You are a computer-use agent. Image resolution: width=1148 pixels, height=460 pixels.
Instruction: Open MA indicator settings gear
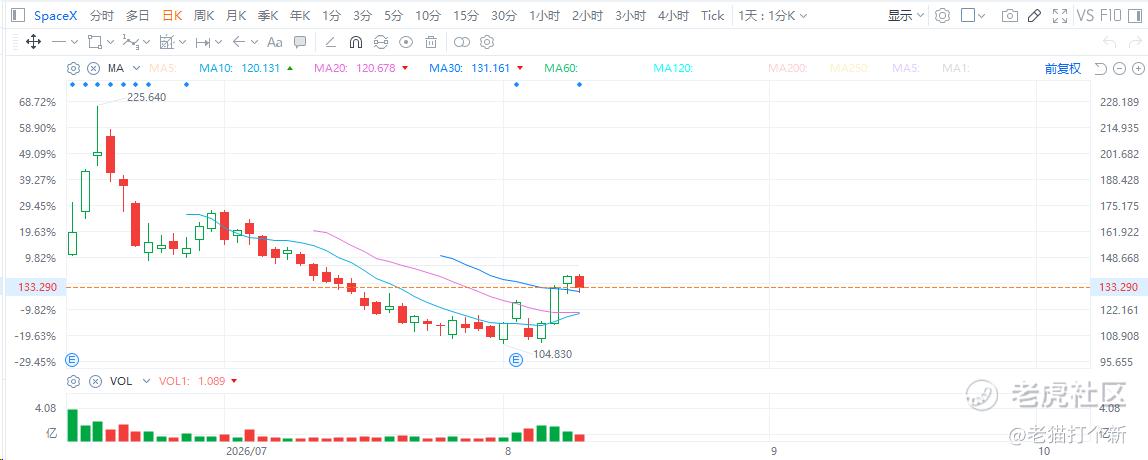point(73,68)
